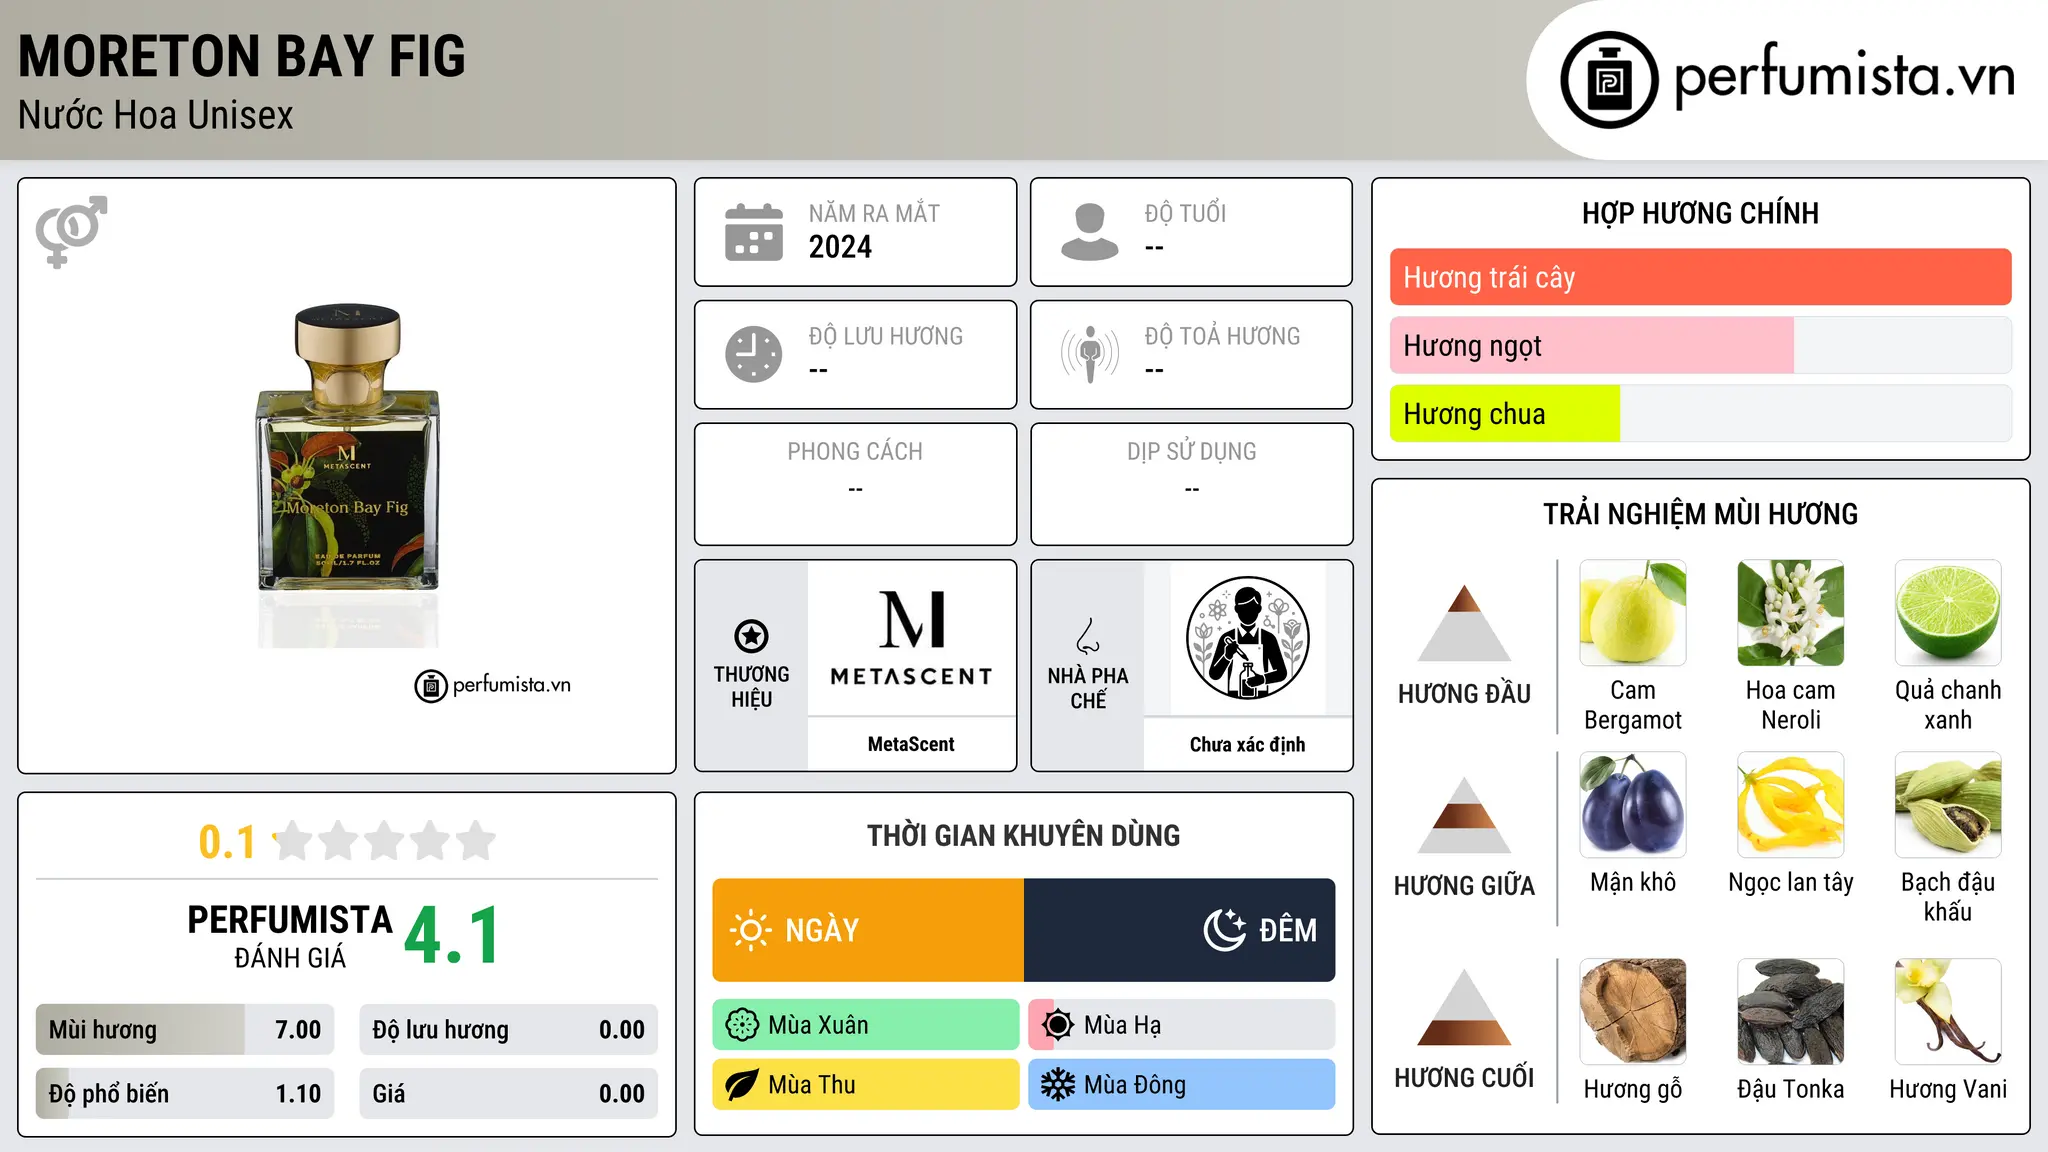The width and height of the screenshot is (2048, 1152).
Task: Select the Đêm nighttime segment
Action: point(1180,930)
